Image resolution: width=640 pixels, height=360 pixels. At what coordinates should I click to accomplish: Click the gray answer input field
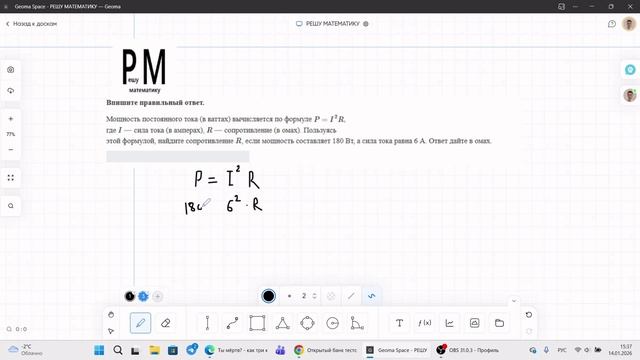pyautogui.click(x=178, y=156)
